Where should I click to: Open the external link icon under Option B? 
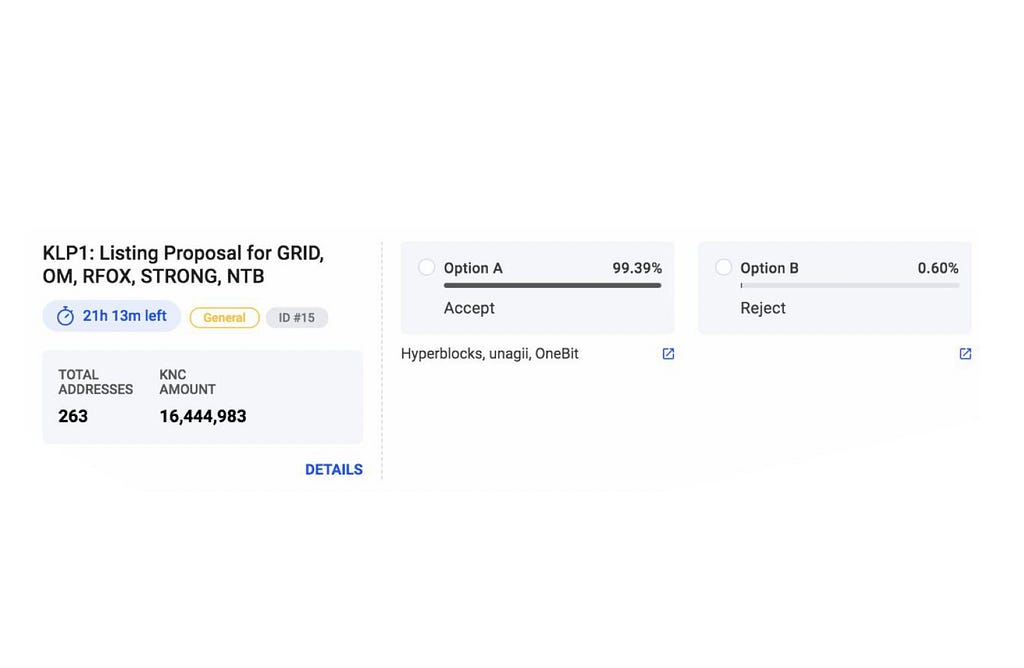(x=965, y=354)
